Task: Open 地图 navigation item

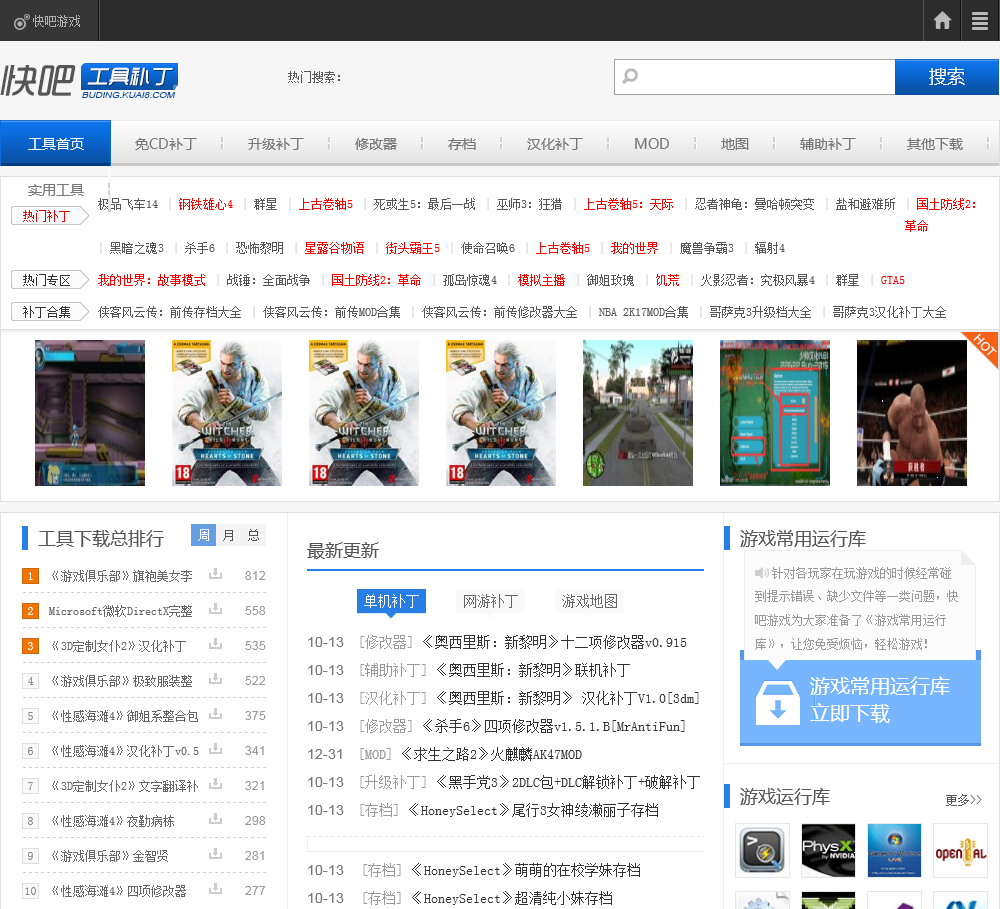Action: point(734,144)
